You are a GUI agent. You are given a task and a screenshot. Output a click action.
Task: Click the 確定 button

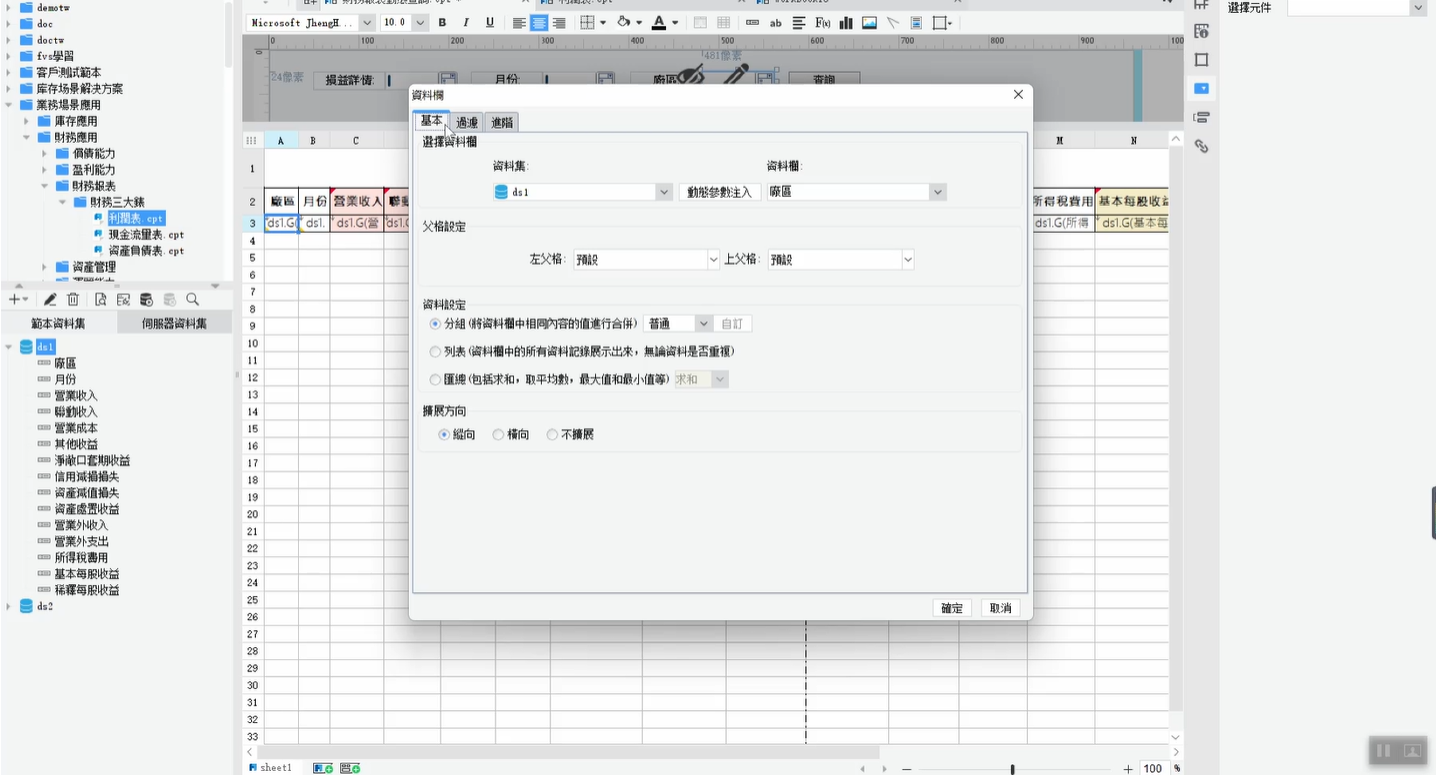tap(952, 608)
